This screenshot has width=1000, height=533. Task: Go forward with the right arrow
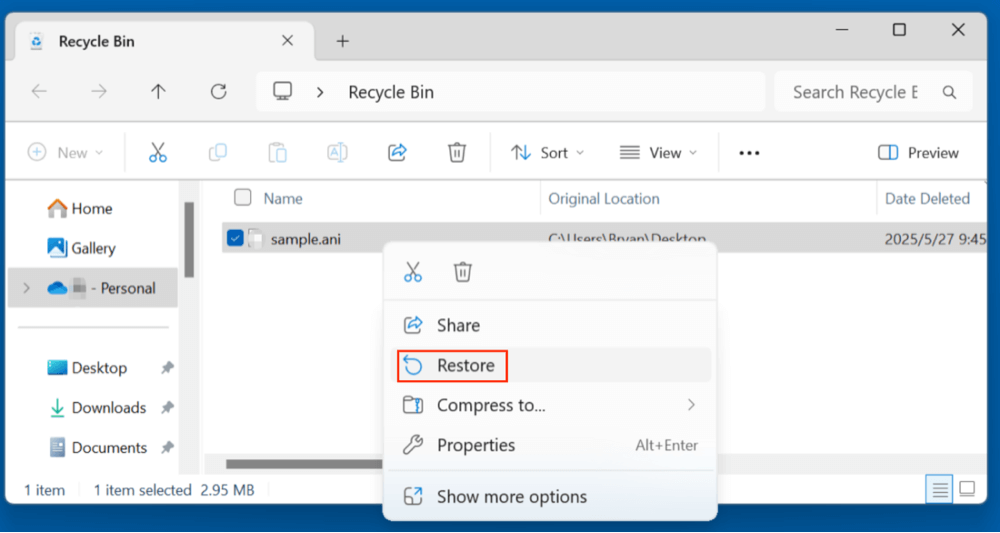[x=99, y=92]
